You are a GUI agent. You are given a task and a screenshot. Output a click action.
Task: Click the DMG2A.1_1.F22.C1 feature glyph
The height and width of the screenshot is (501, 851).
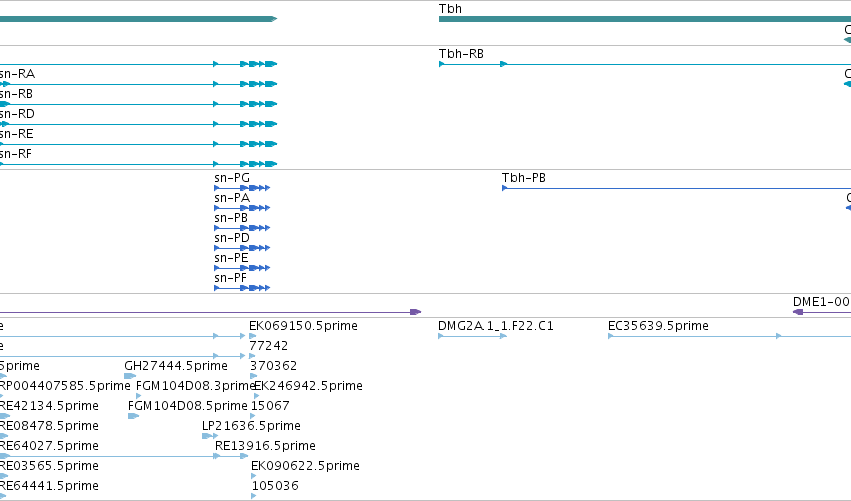[472, 336]
